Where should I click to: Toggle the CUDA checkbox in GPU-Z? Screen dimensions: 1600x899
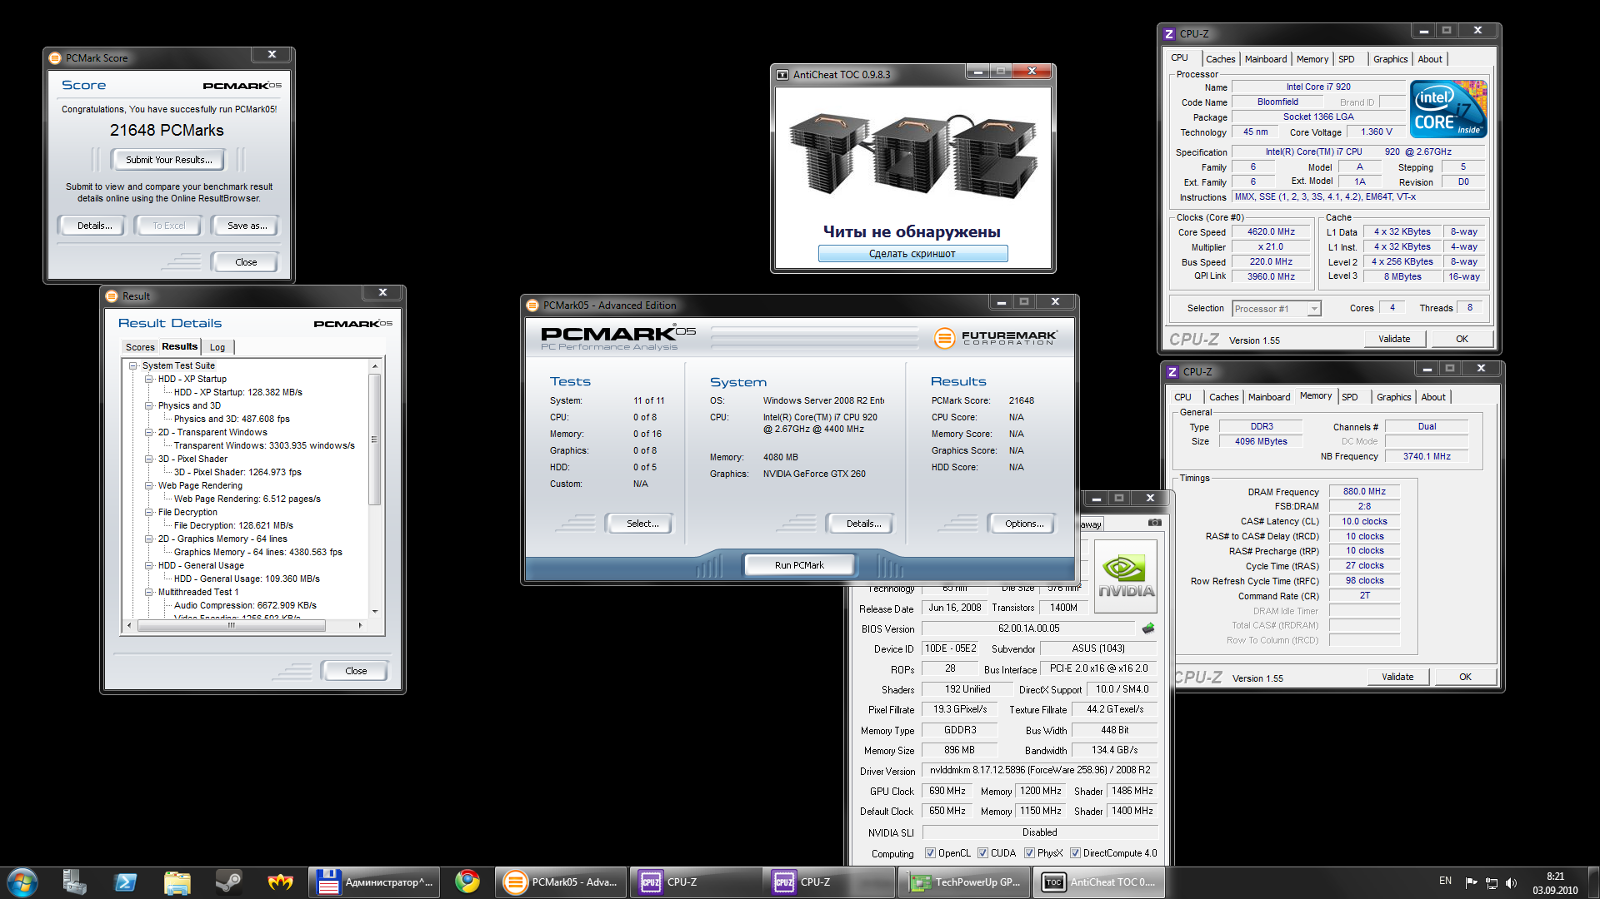[x=983, y=853]
